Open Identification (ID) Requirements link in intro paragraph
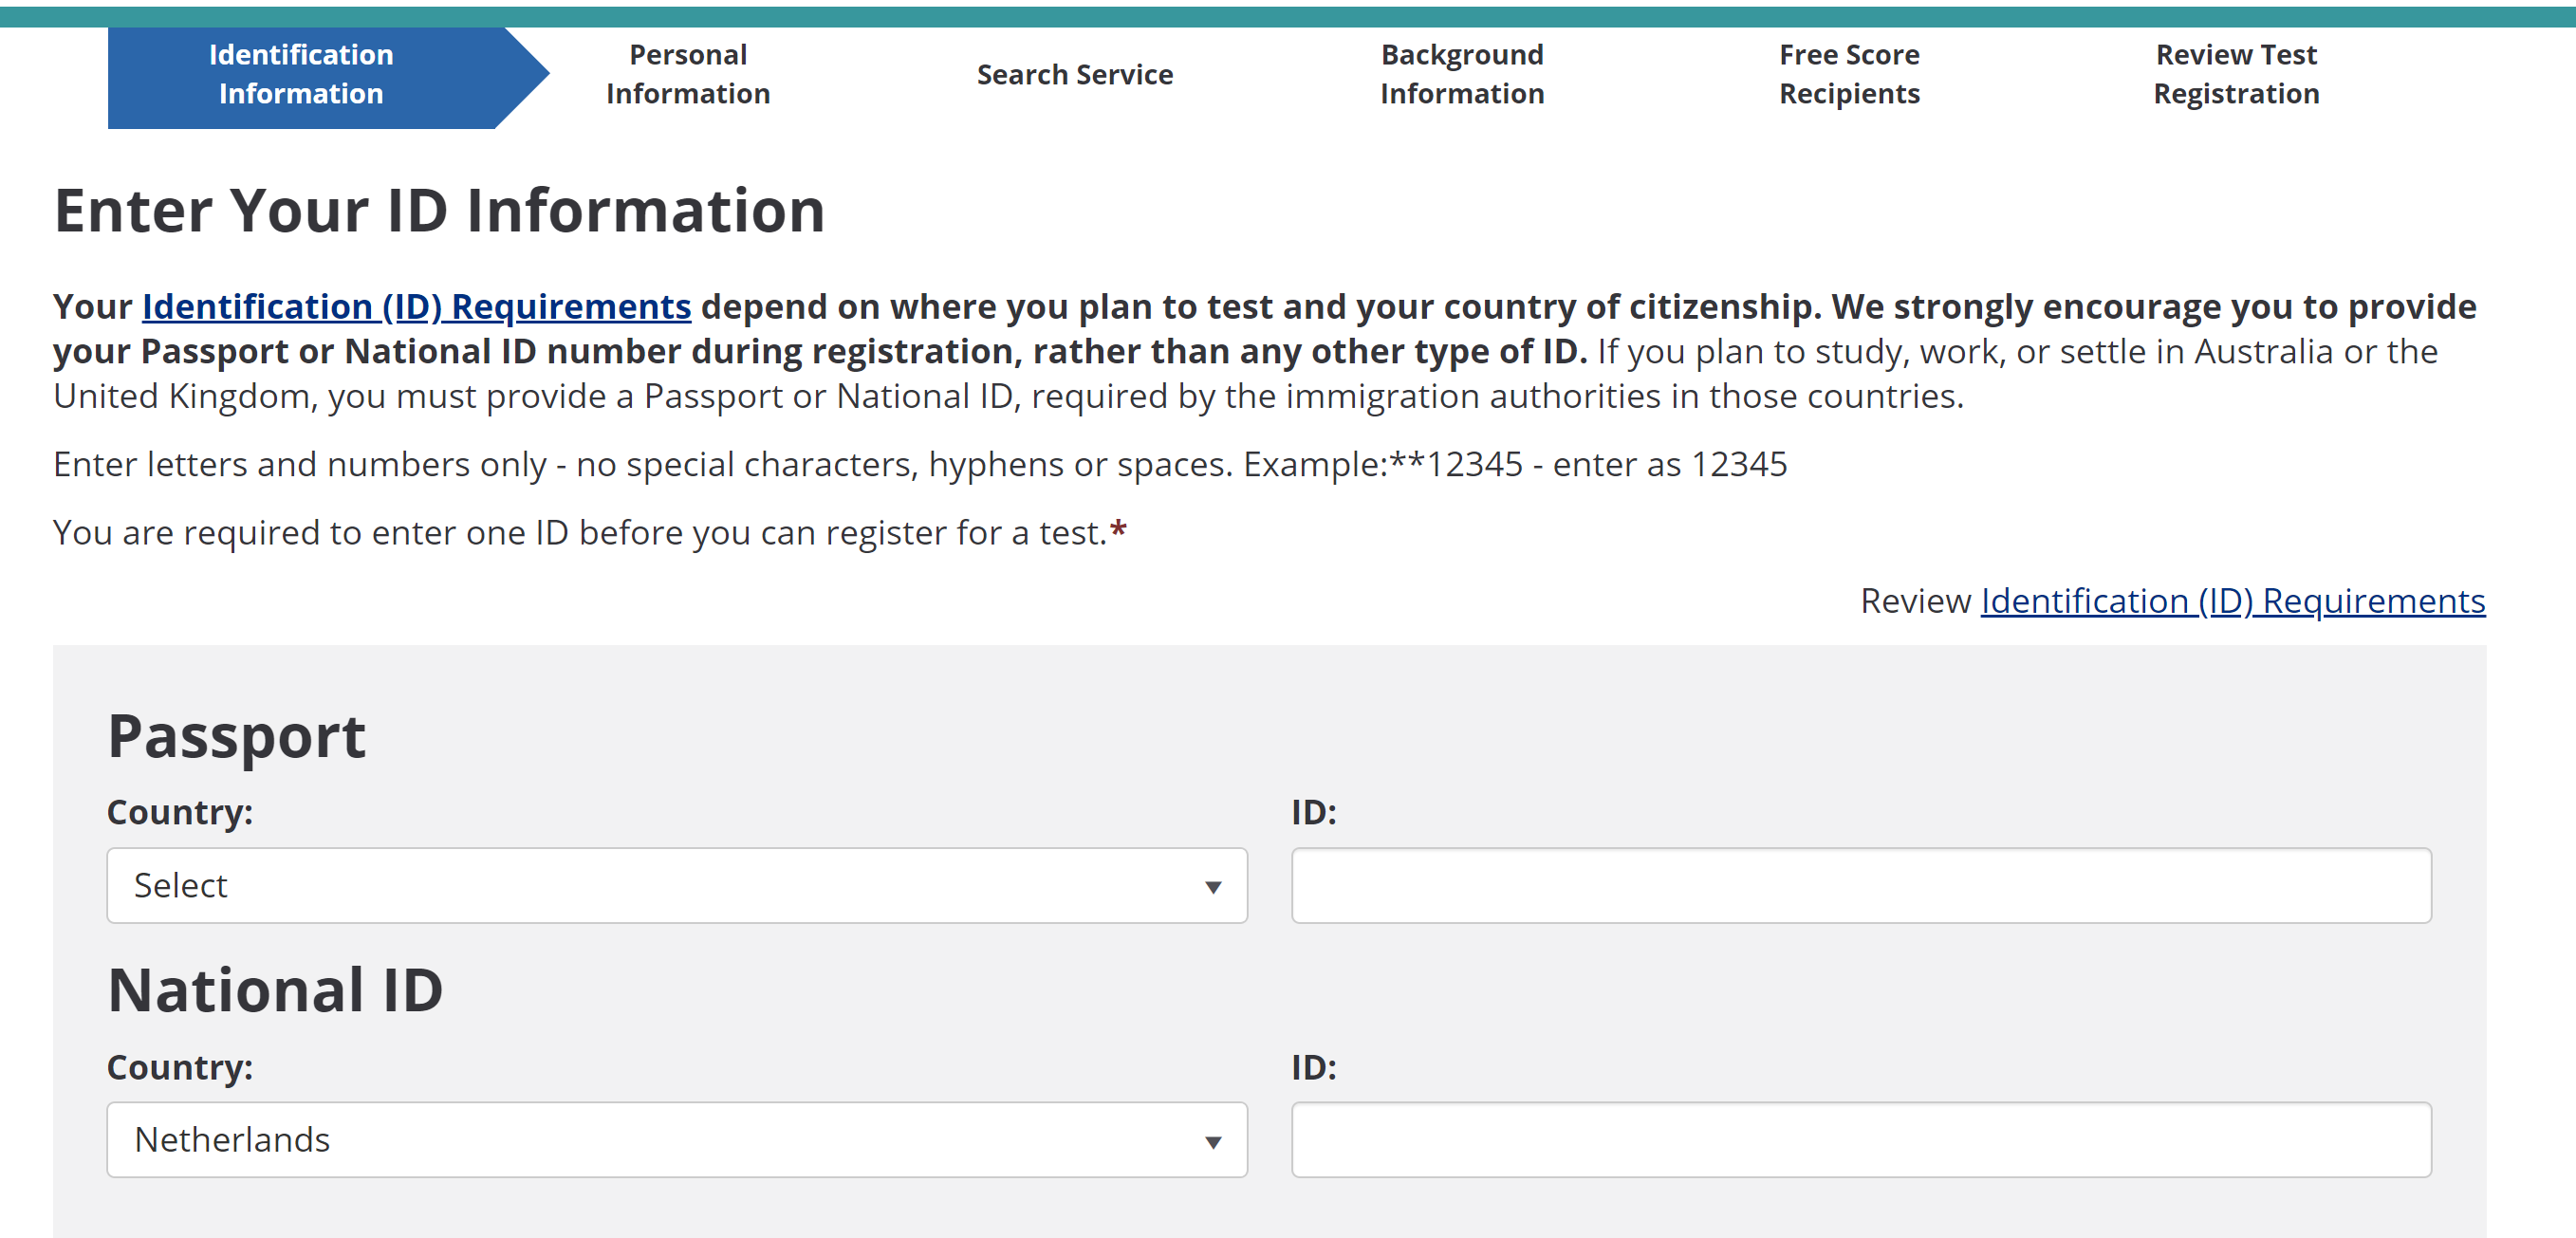The image size is (2576, 1238). pyautogui.click(x=416, y=307)
